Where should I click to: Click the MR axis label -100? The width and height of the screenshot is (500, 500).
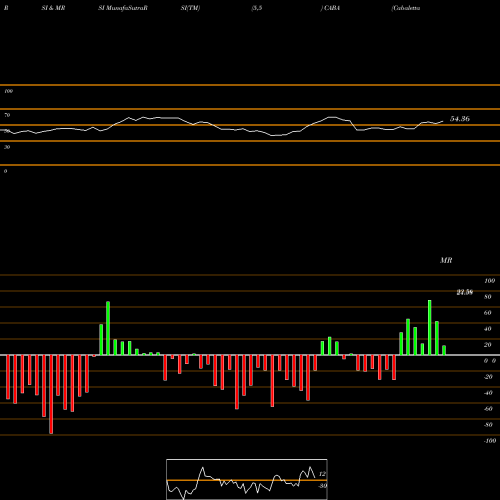click(489, 441)
